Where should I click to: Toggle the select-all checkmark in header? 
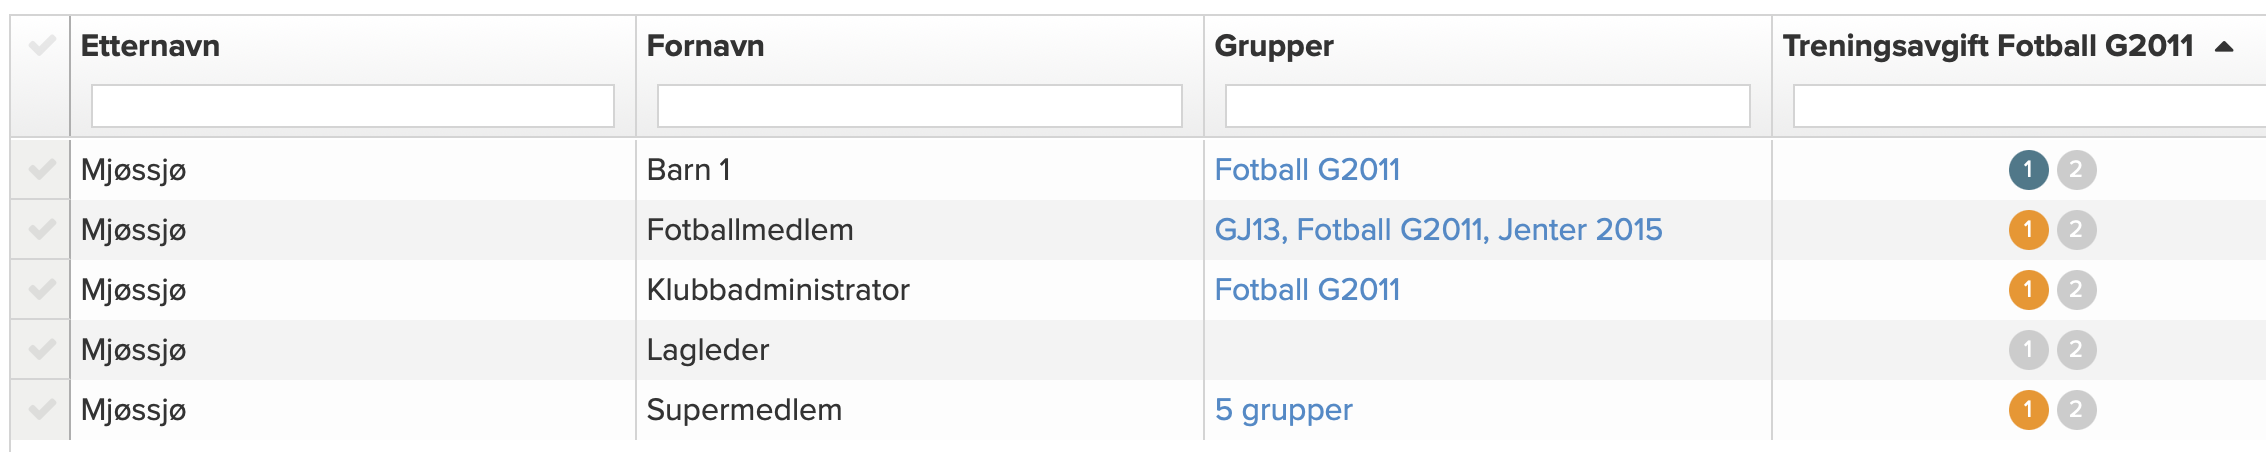pyautogui.click(x=41, y=45)
